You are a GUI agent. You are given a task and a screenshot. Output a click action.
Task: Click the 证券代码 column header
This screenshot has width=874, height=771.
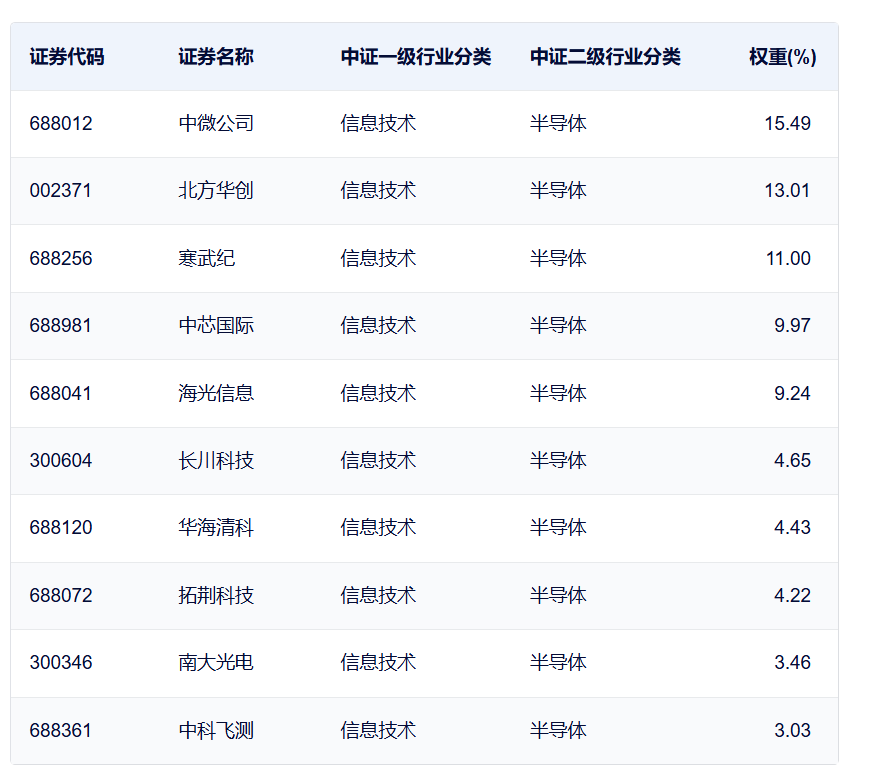(66, 57)
